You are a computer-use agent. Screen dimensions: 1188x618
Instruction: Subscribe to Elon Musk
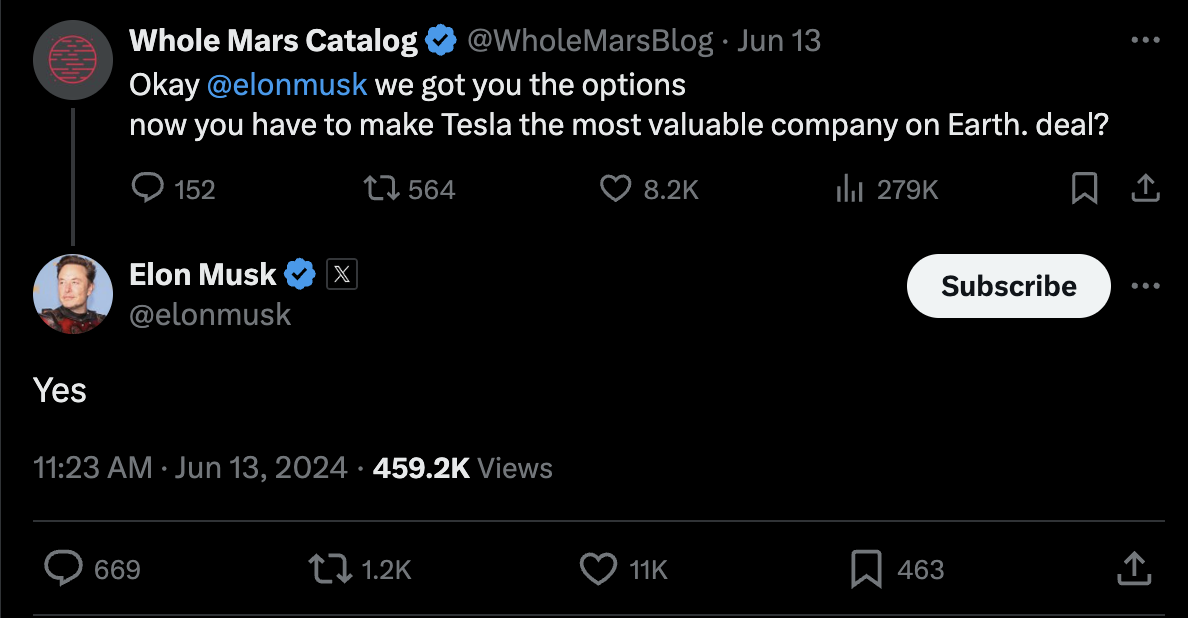click(x=1008, y=286)
